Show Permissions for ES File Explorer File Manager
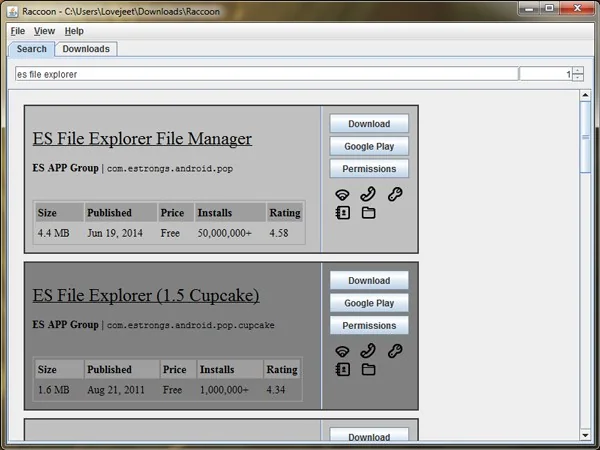The image size is (600, 450). click(369, 169)
